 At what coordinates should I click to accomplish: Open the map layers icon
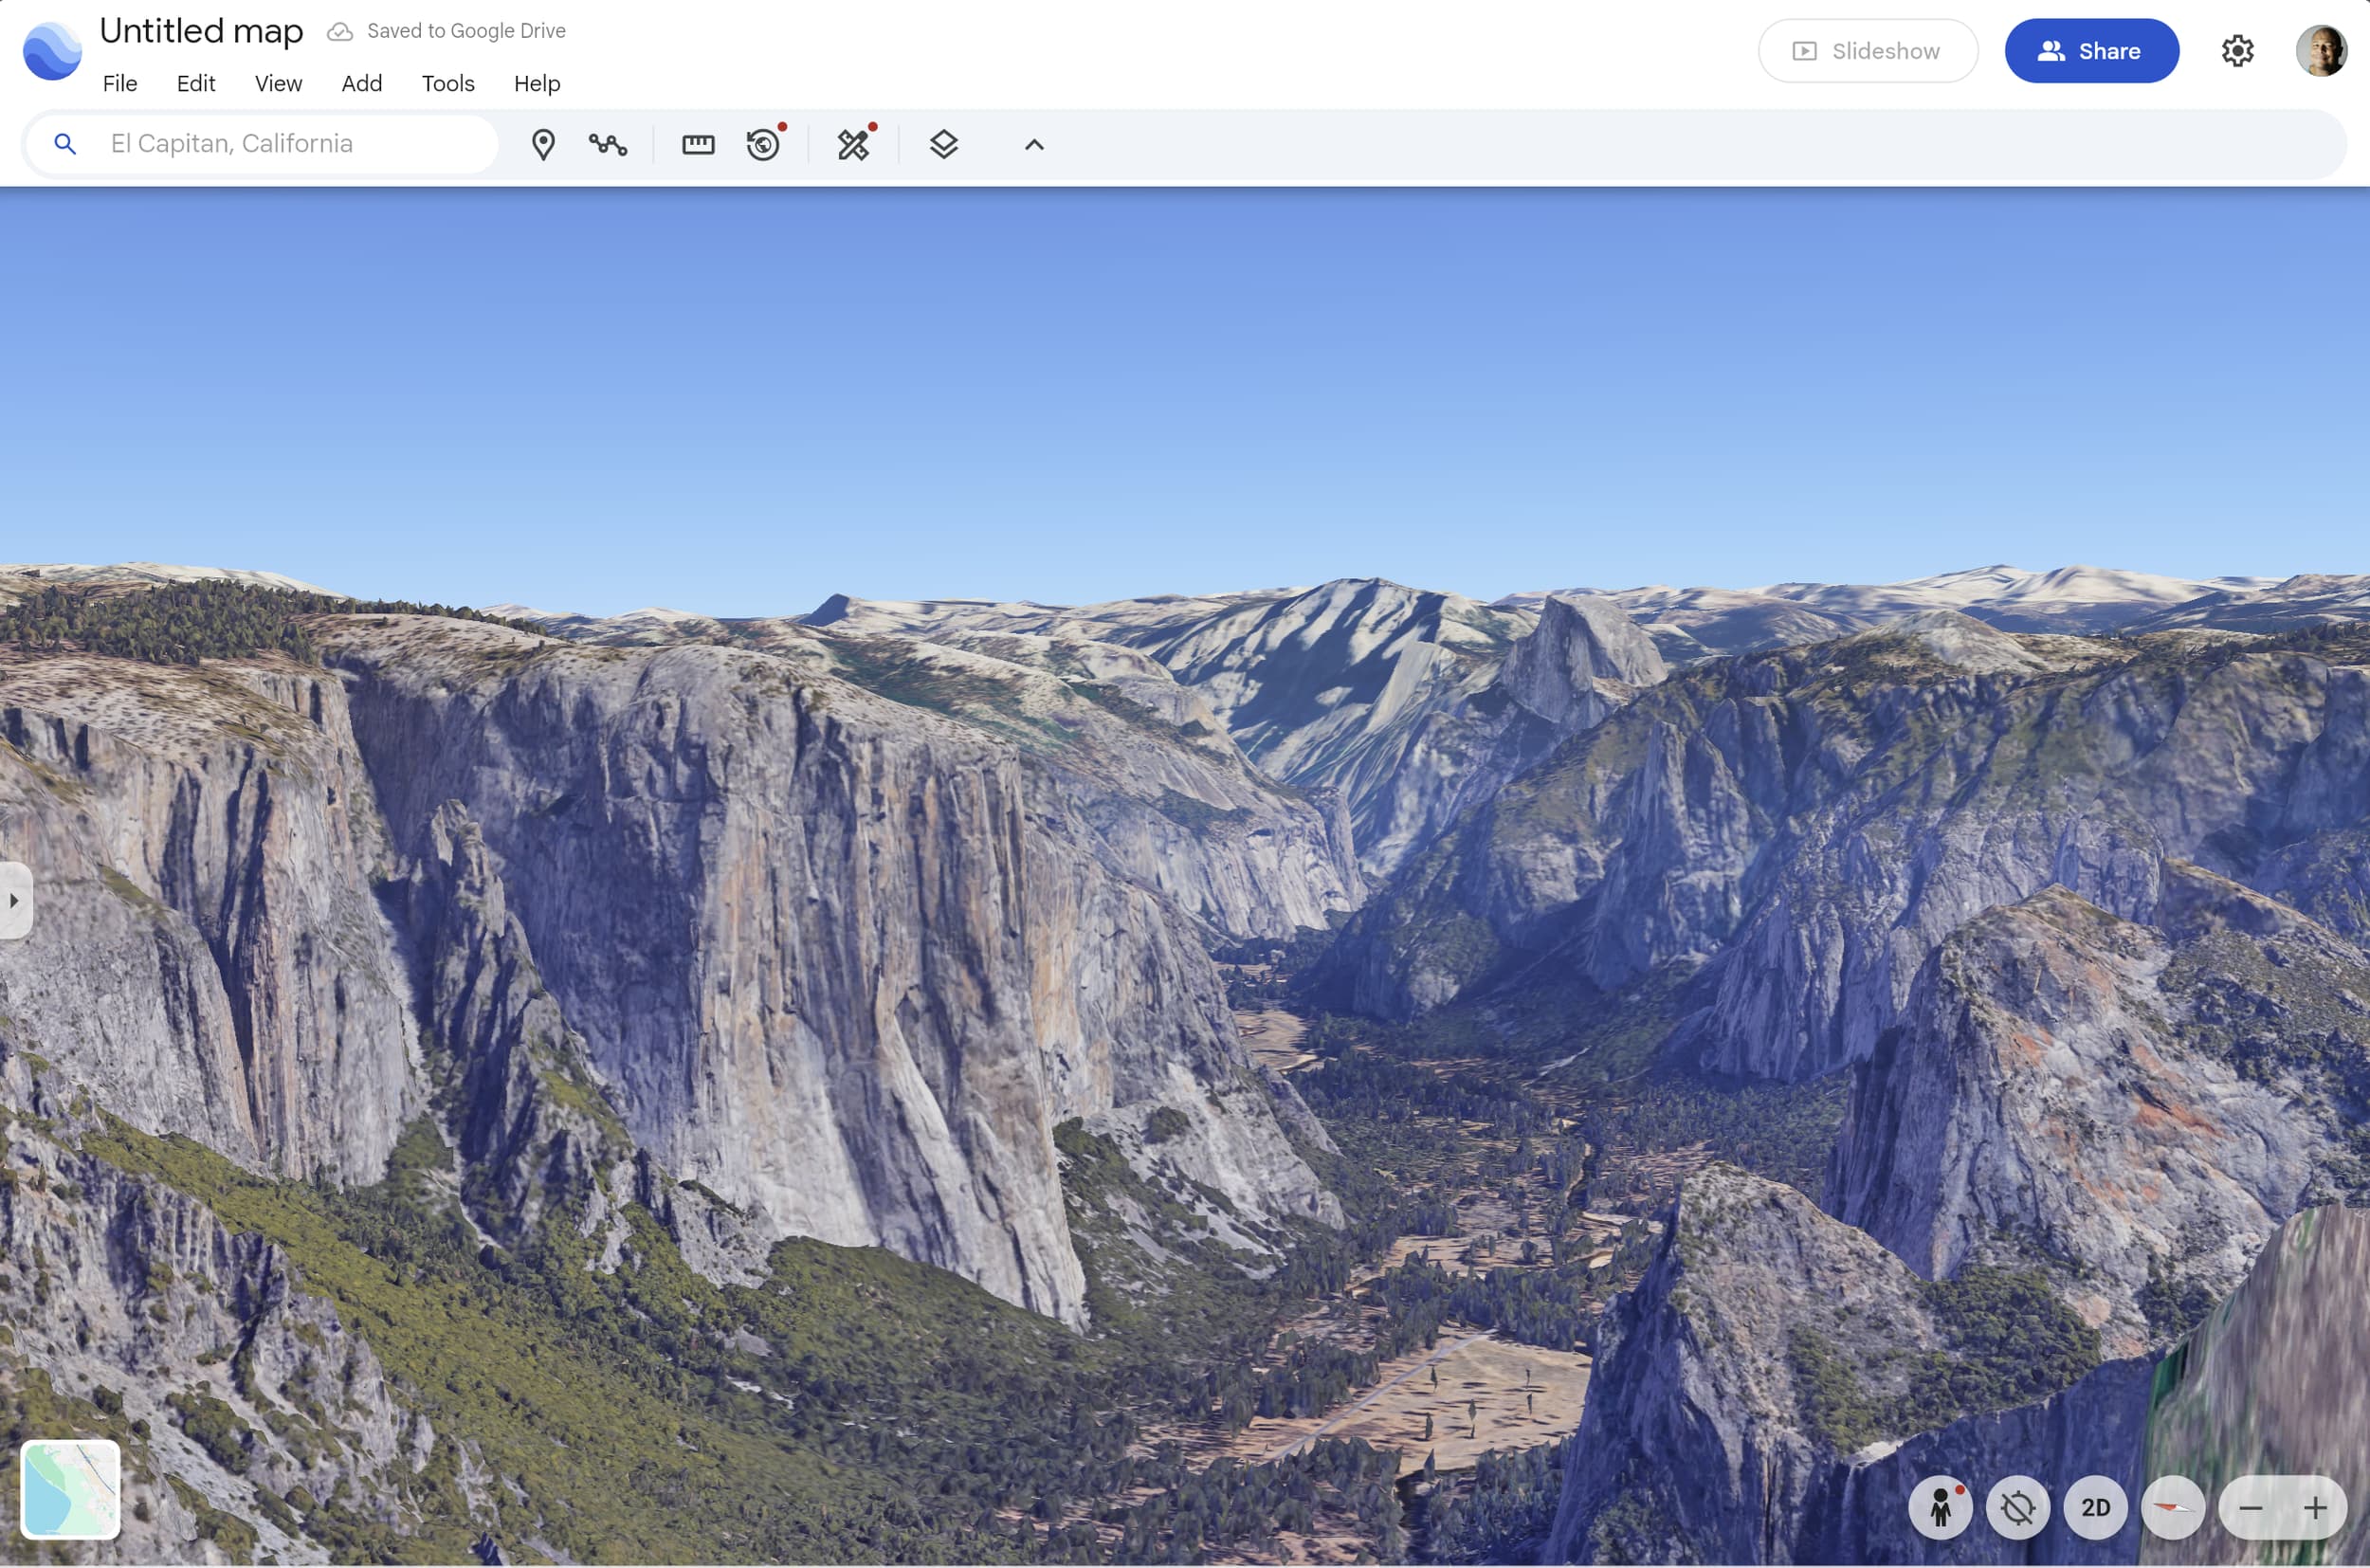click(943, 145)
